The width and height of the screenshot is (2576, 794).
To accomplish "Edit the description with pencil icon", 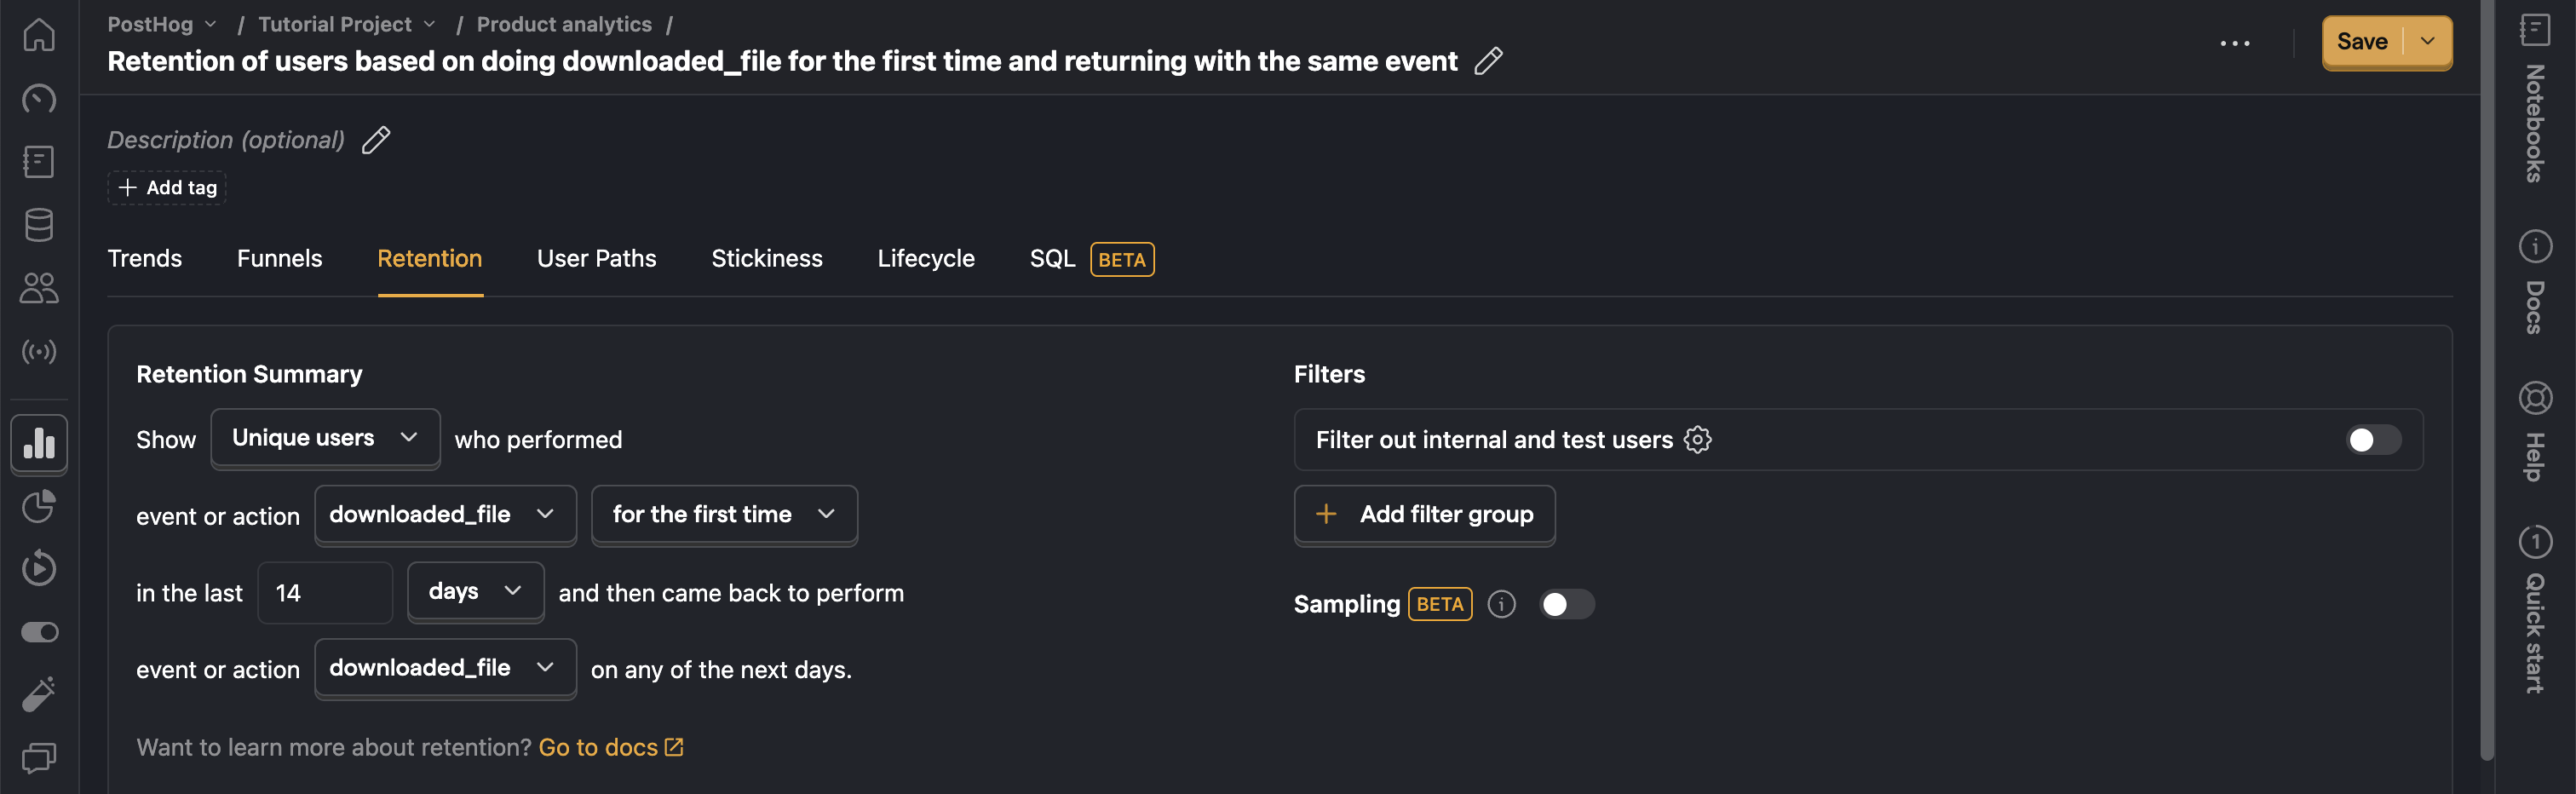I will [376, 140].
